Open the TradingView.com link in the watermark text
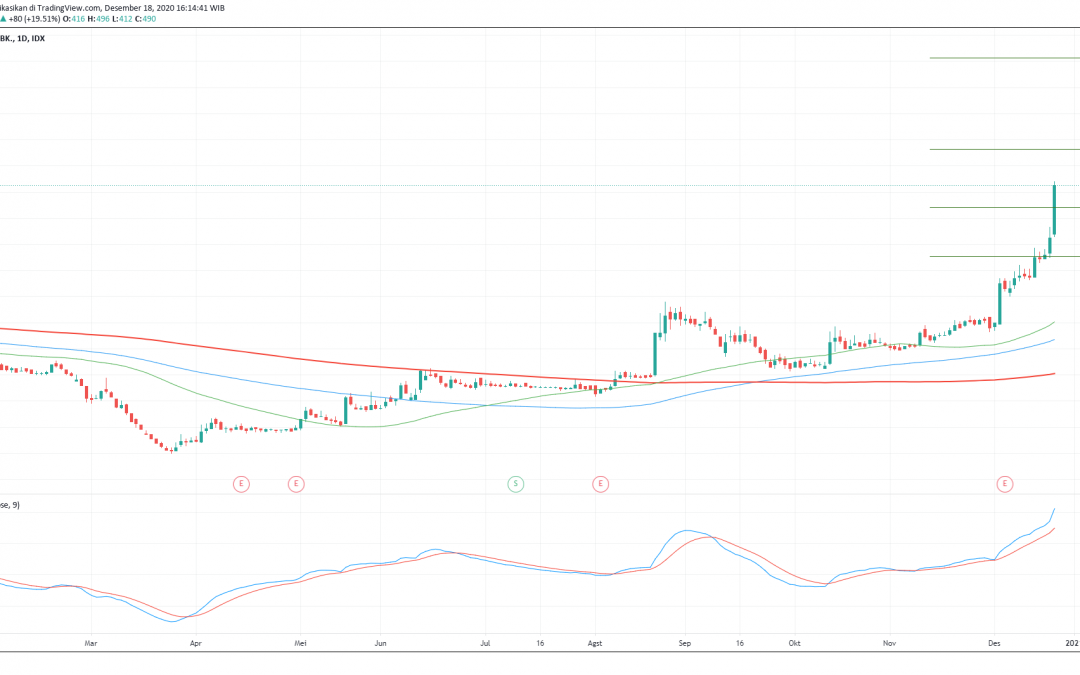The height and width of the screenshot is (675, 1080). (x=70, y=8)
